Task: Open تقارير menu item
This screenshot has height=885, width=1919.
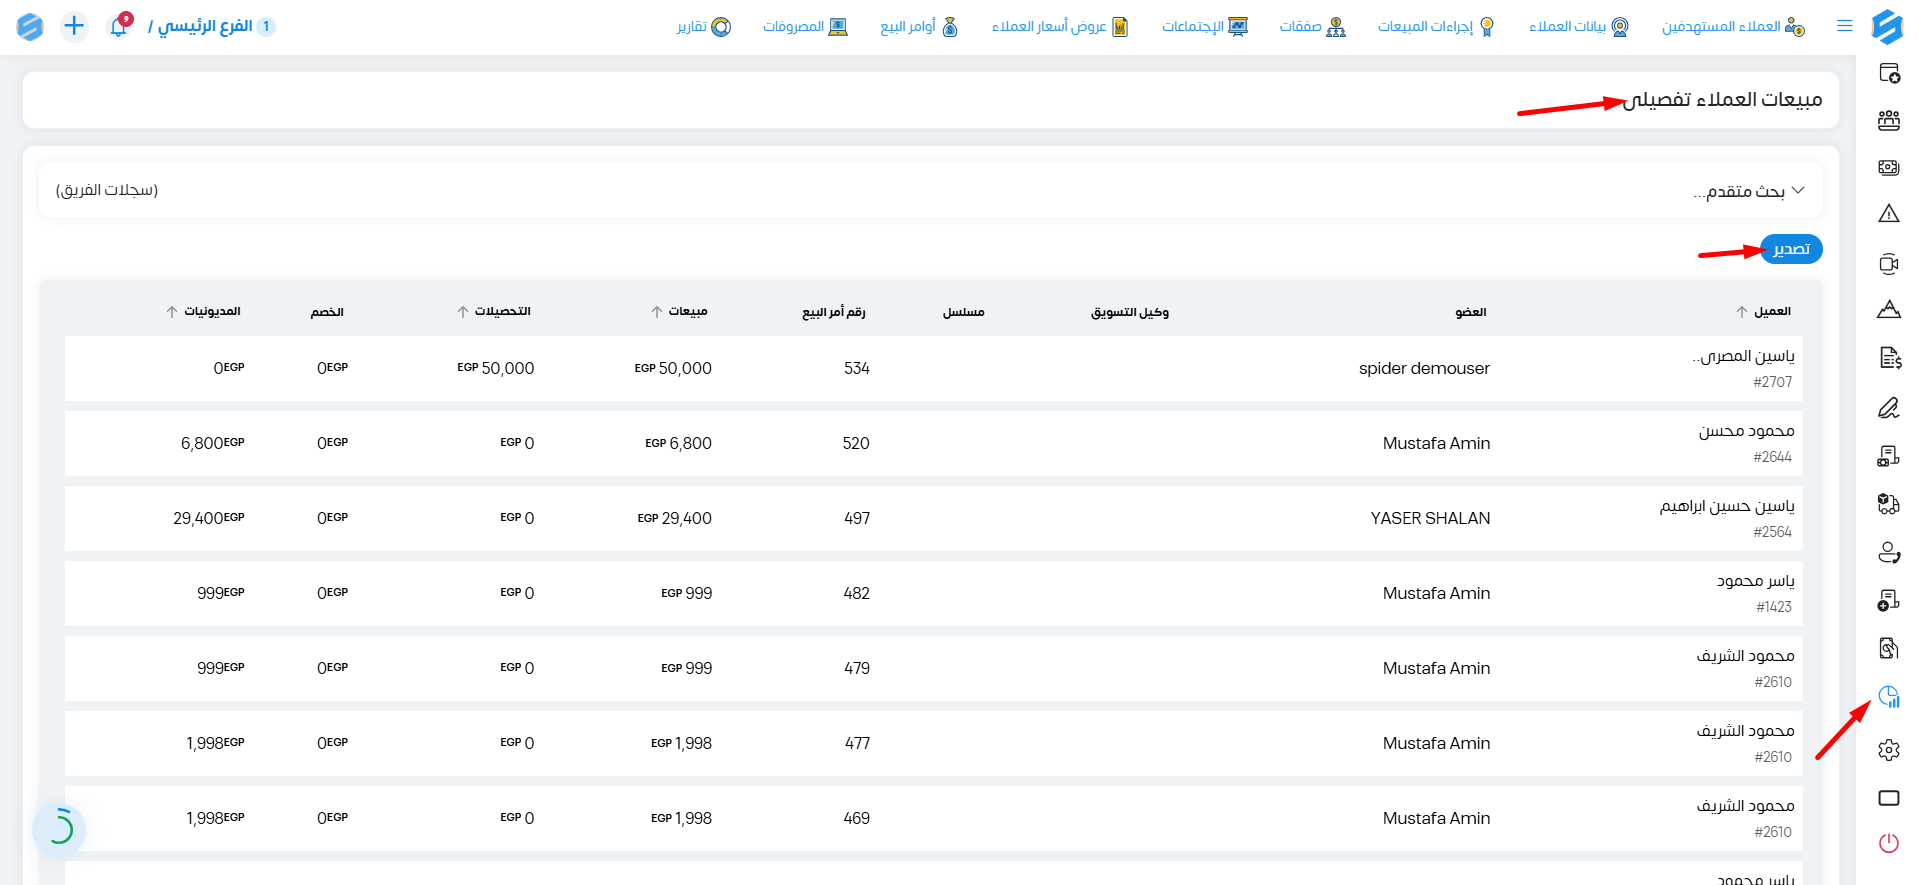Action: 703,26
